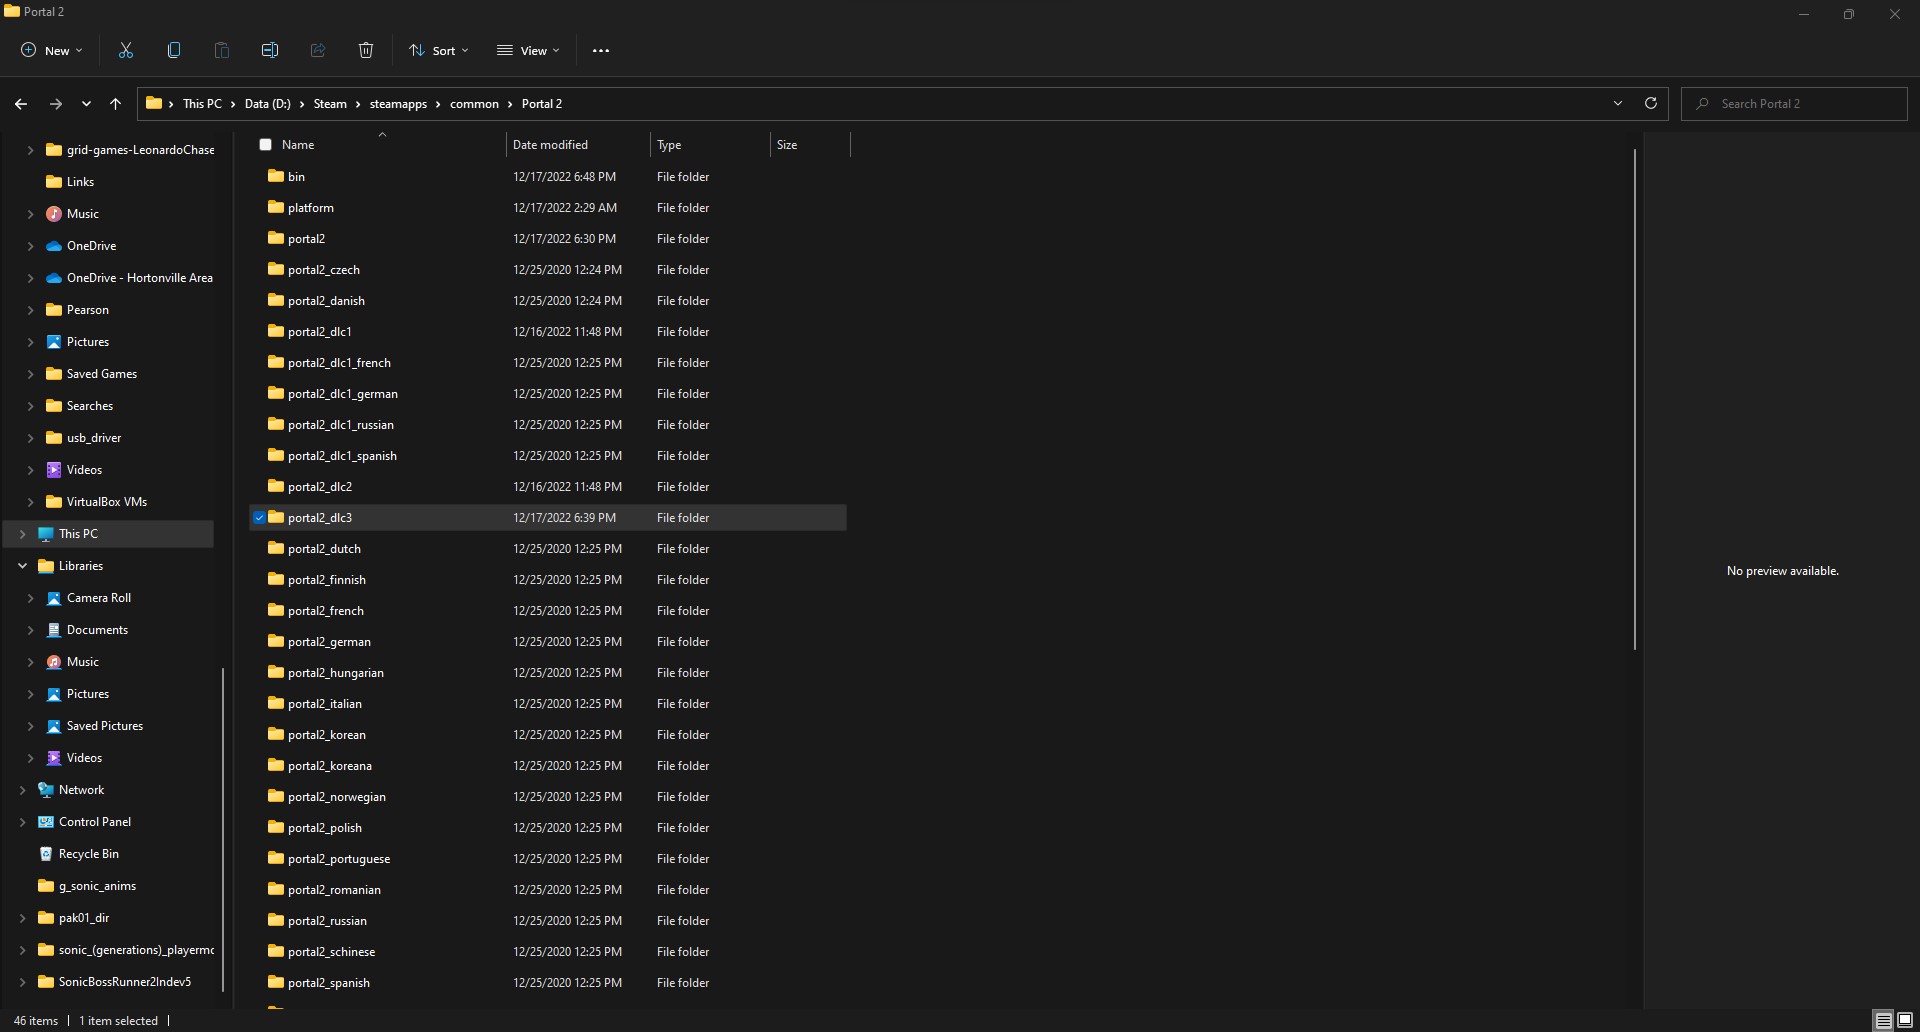This screenshot has height=1032, width=1920.
Task: Select Pearson in the navigation pane
Action: pyautogui.click(x=88, y=310)
